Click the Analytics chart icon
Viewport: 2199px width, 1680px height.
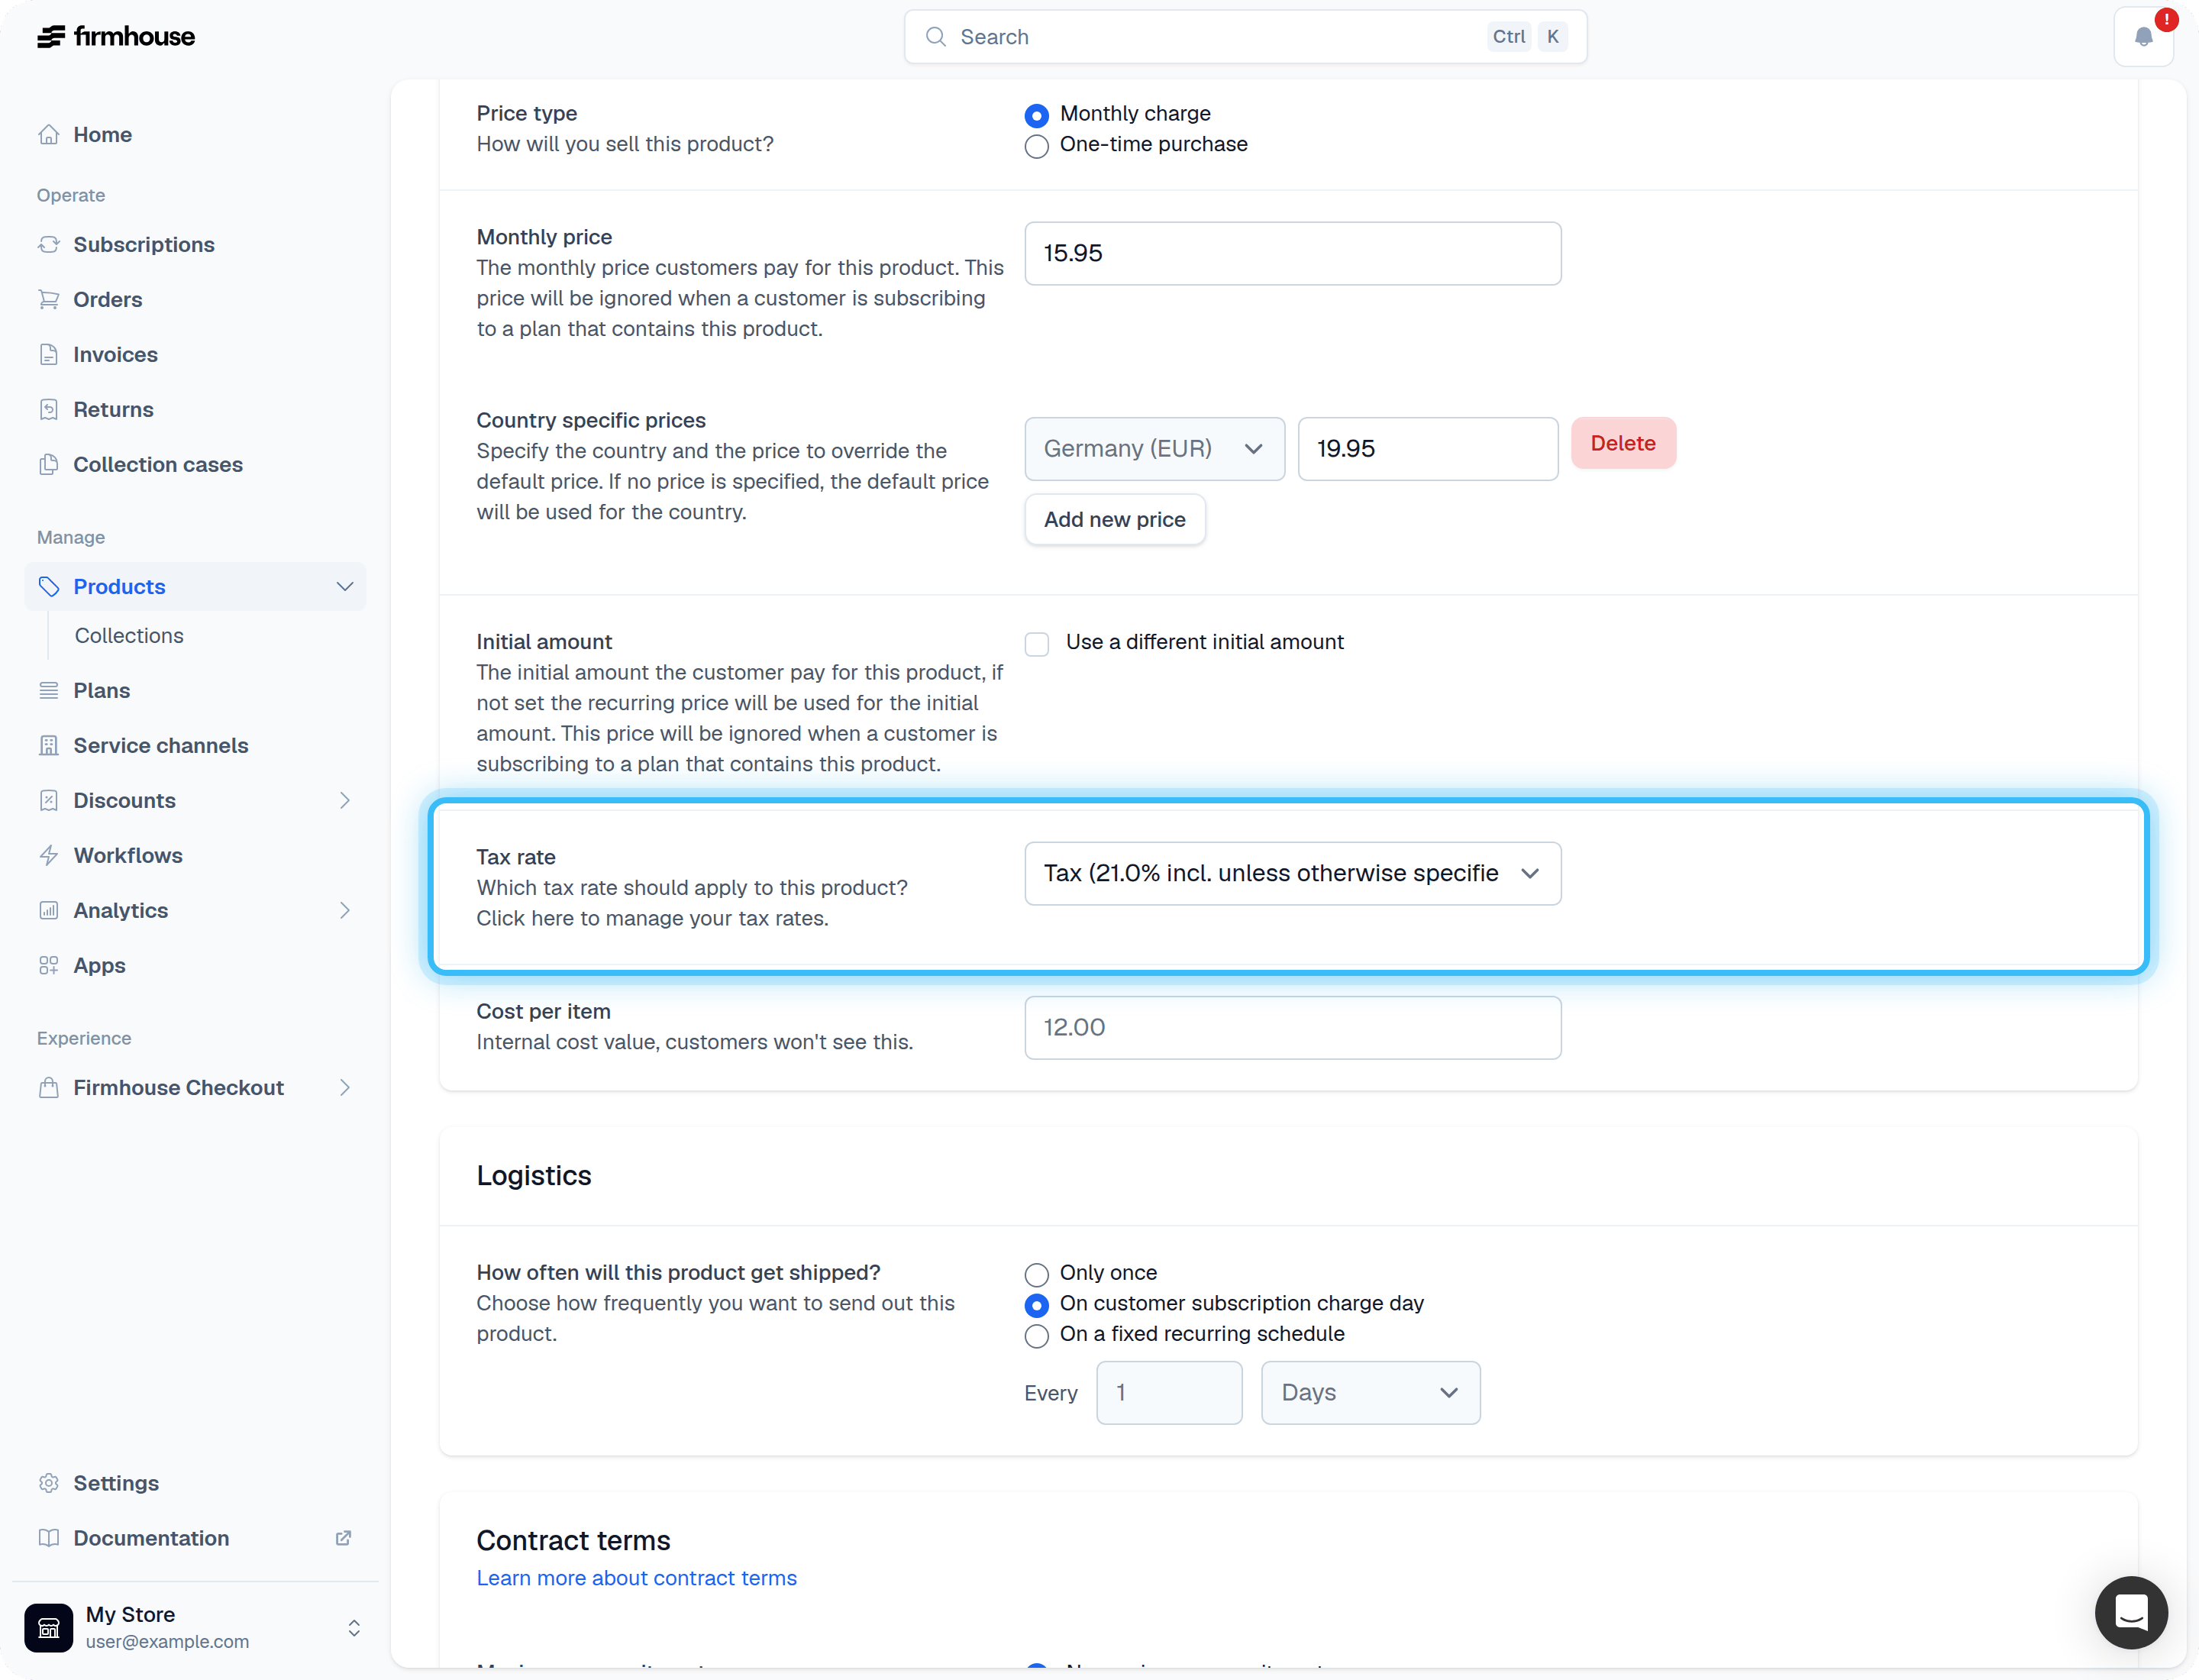coord(49,910)
